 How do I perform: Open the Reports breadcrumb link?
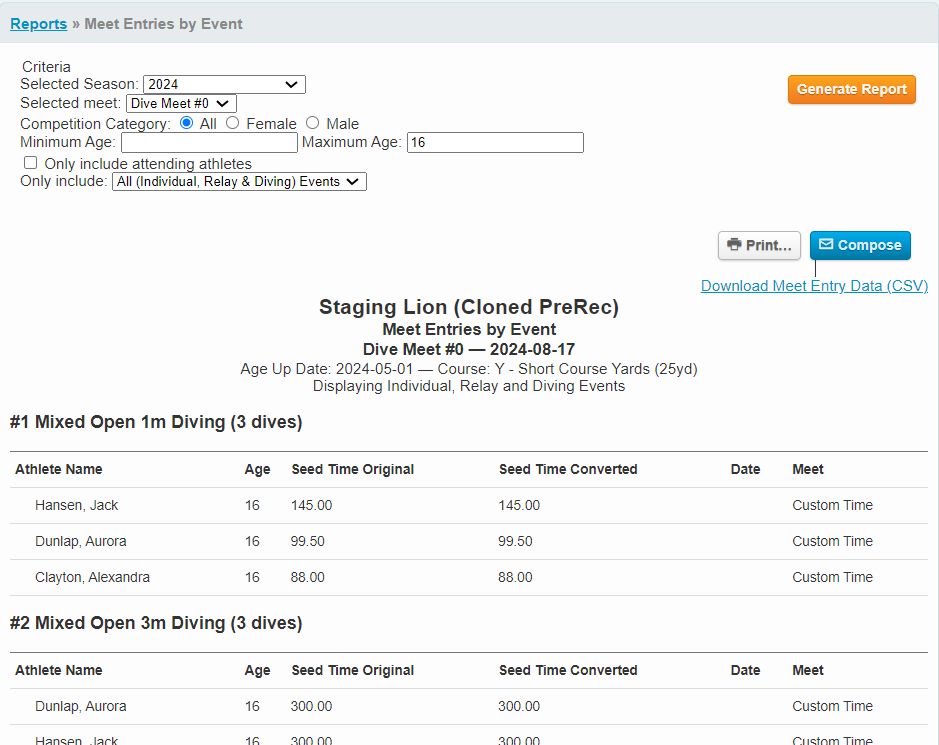click(39, 23)
